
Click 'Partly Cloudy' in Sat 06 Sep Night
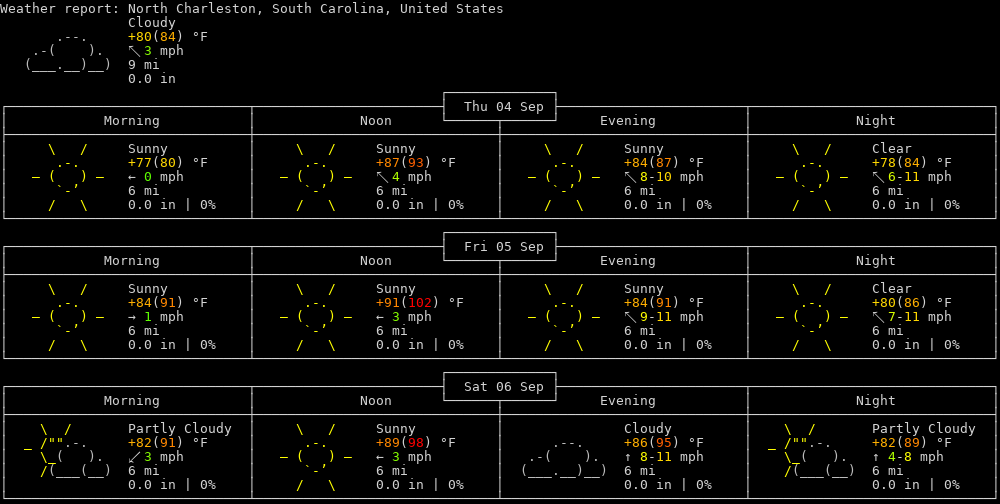[924, 429]
